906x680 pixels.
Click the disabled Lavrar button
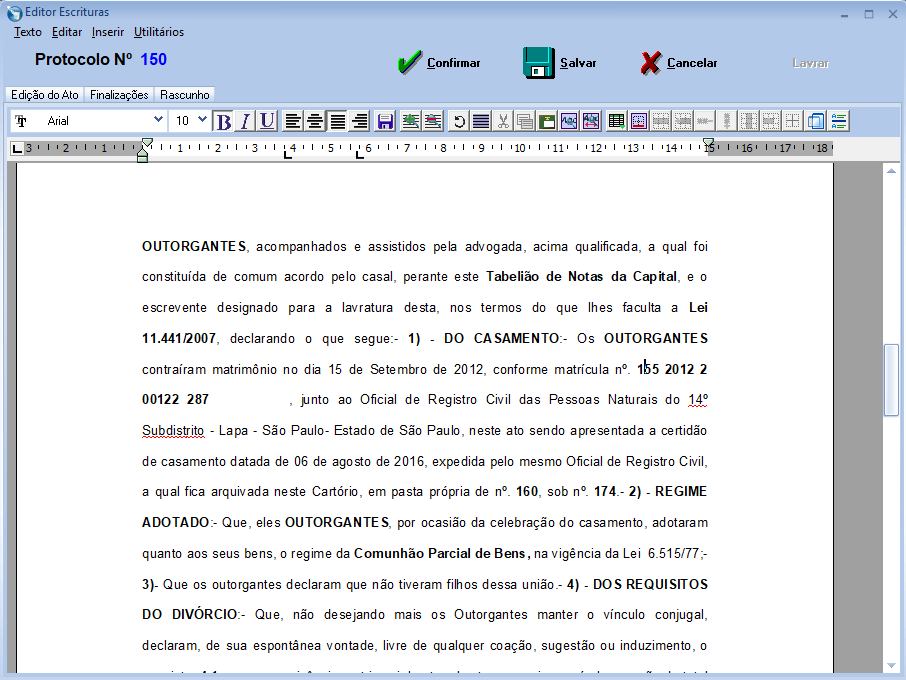click(x=811, y=63)
